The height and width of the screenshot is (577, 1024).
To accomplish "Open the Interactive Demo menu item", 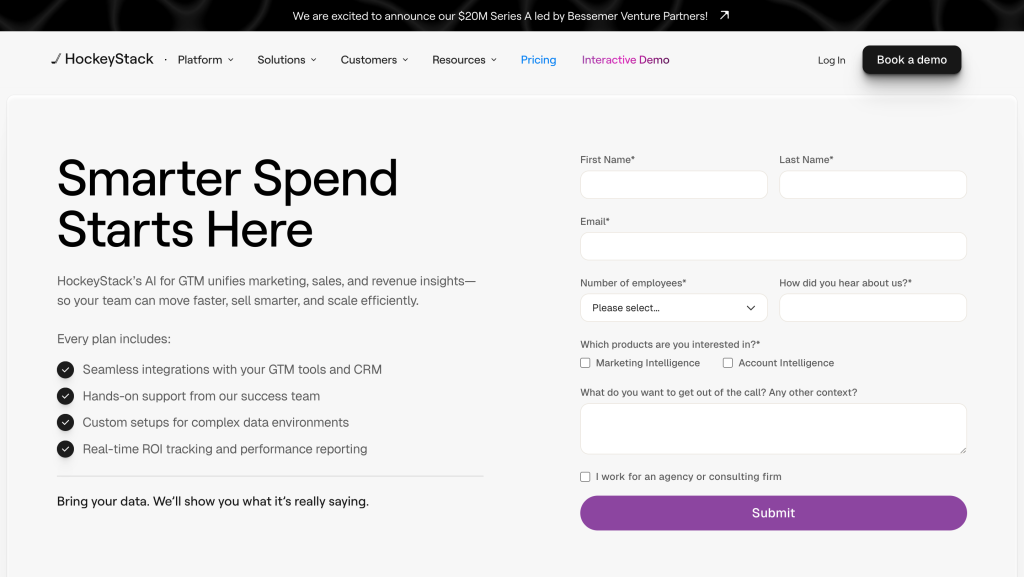I will [x=625, y=60].
